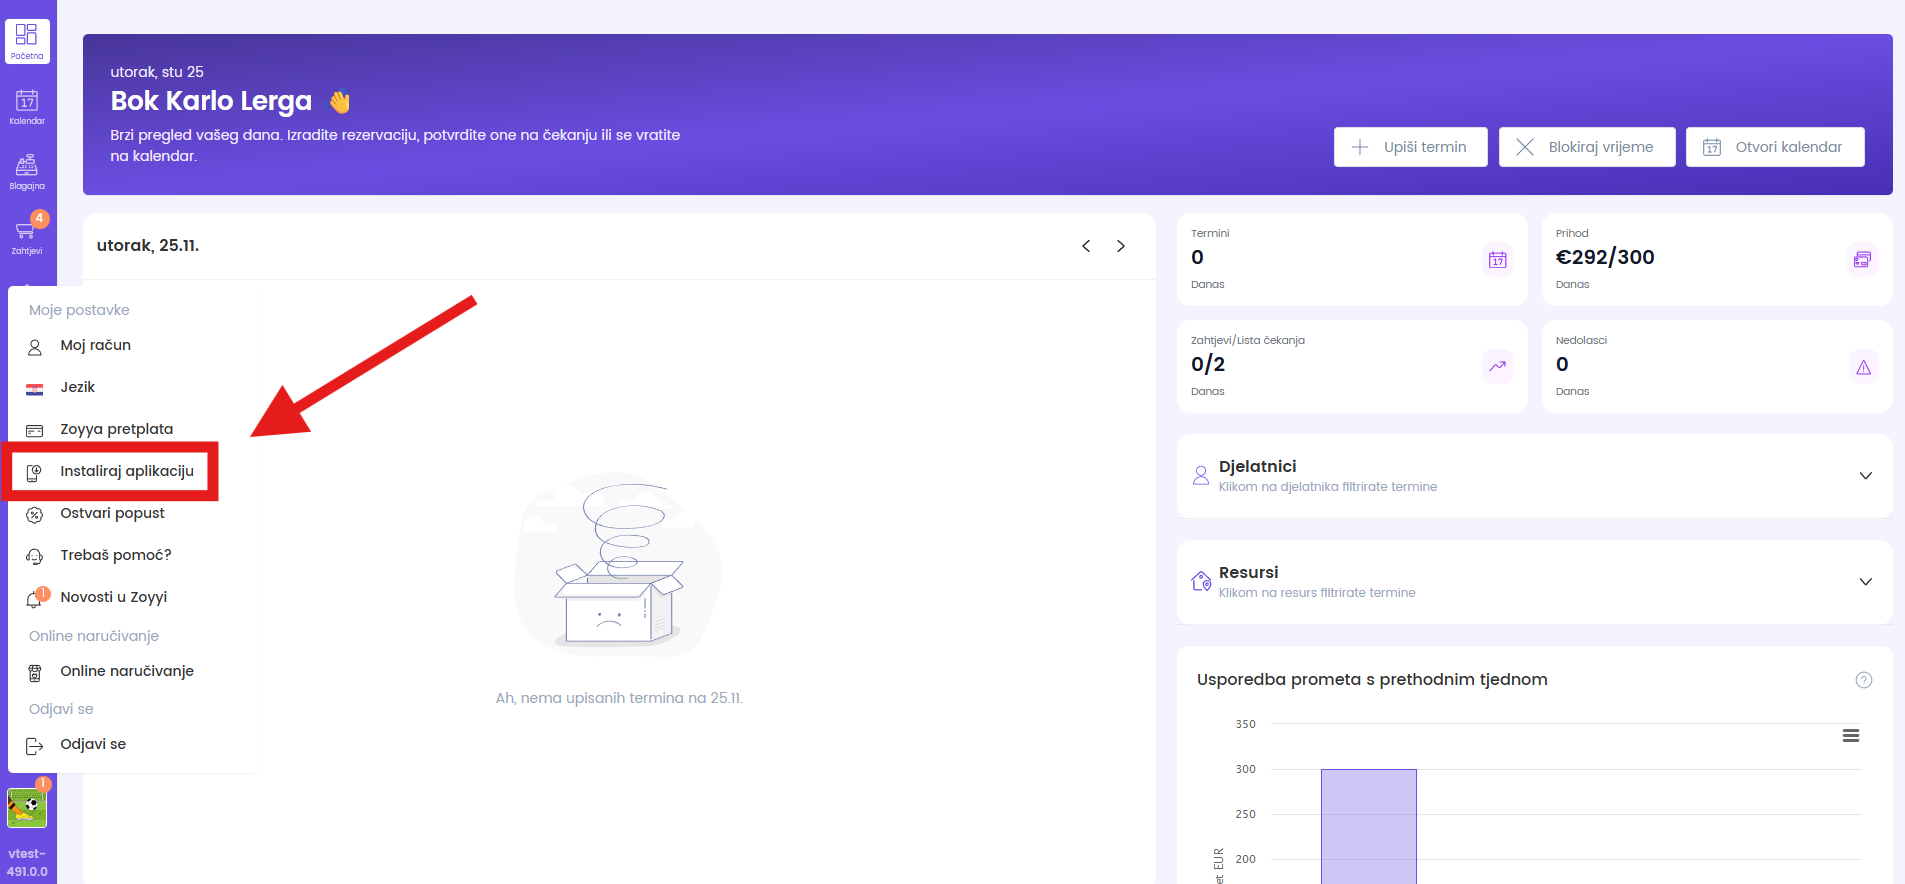Select Instaliraj aplikaciju menu item
Viewport: 1905px width, 884px height.
click(x=126, y=471)
